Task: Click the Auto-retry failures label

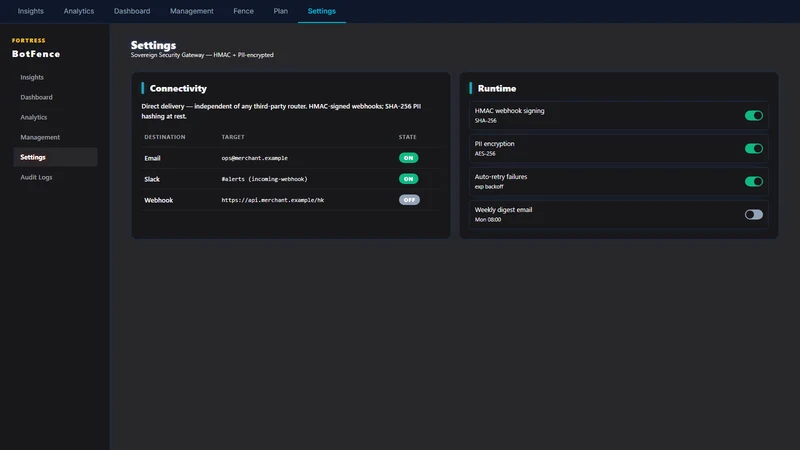Action: (501, 177)
